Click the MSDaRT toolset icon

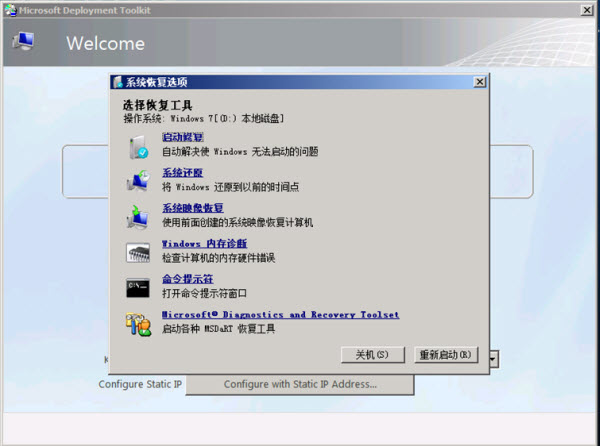coord(138,324)
